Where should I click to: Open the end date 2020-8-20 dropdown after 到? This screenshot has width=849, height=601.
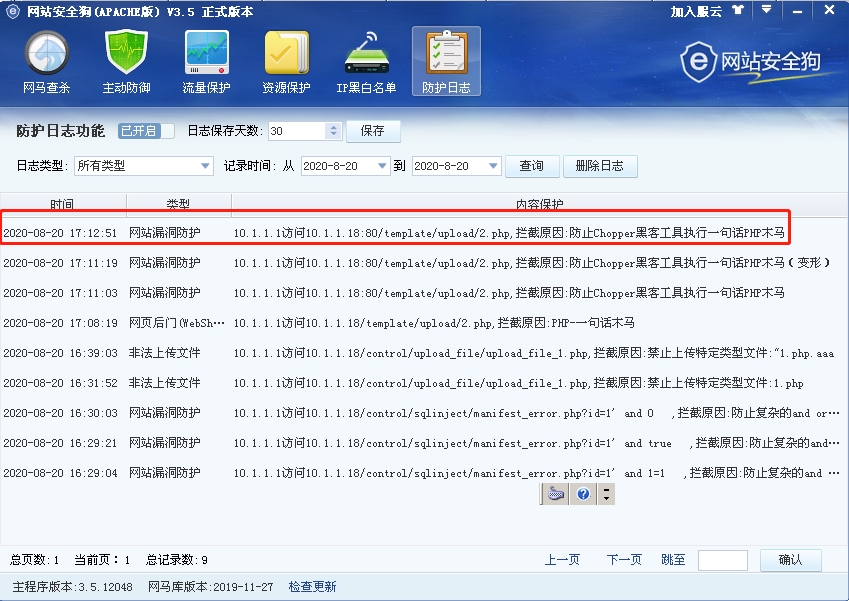tap(456, 166)
